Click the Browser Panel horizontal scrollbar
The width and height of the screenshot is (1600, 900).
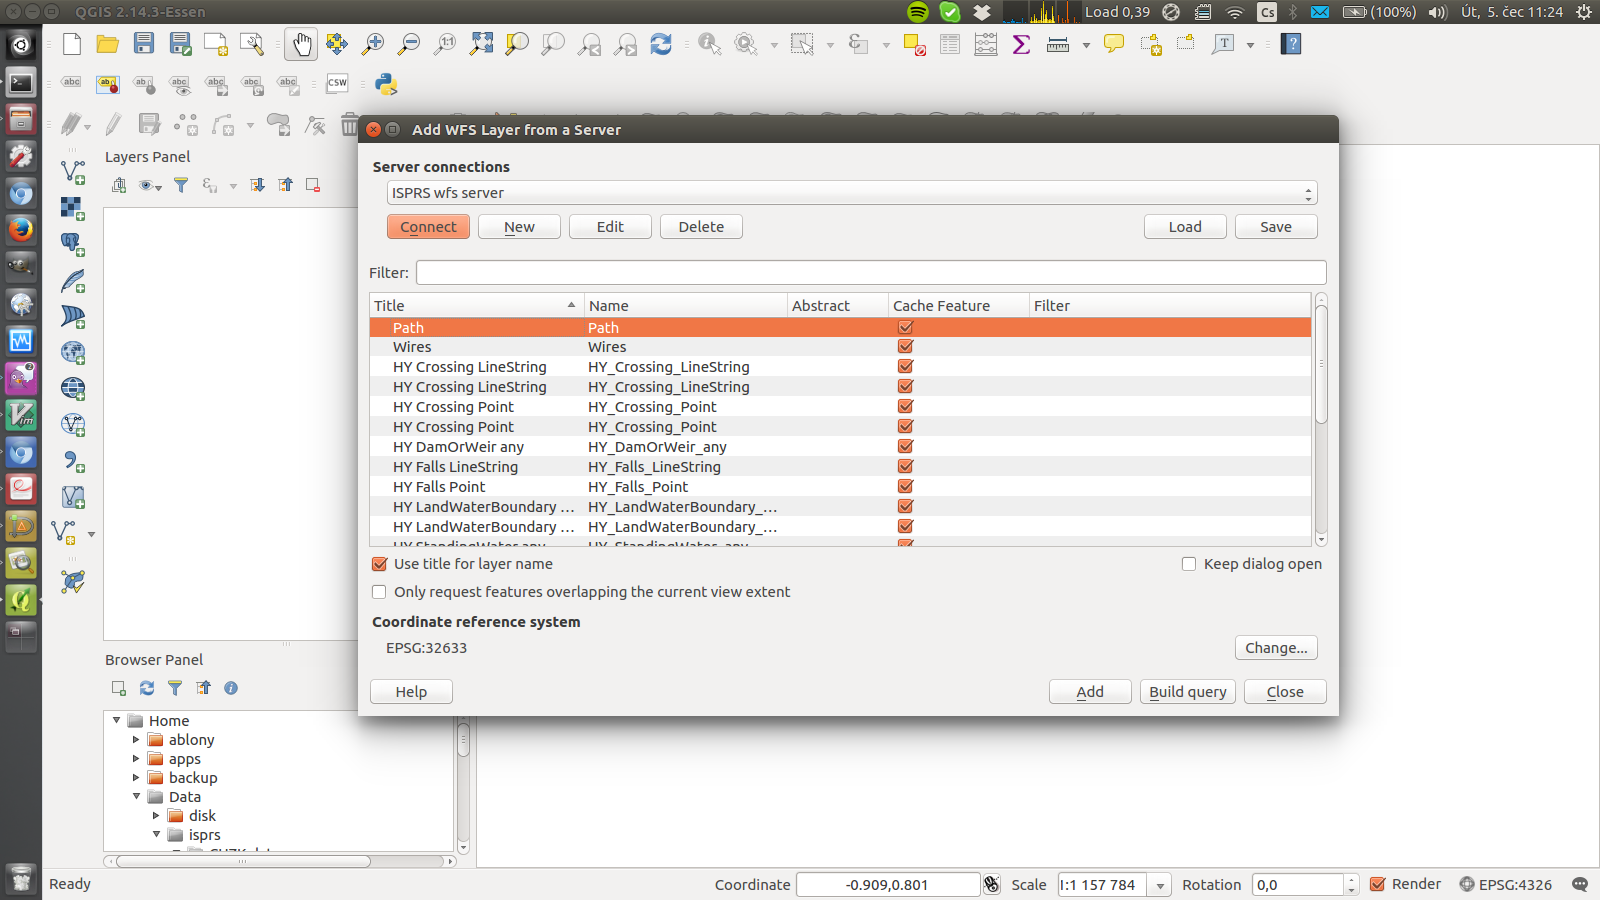[x=280, y=861]
